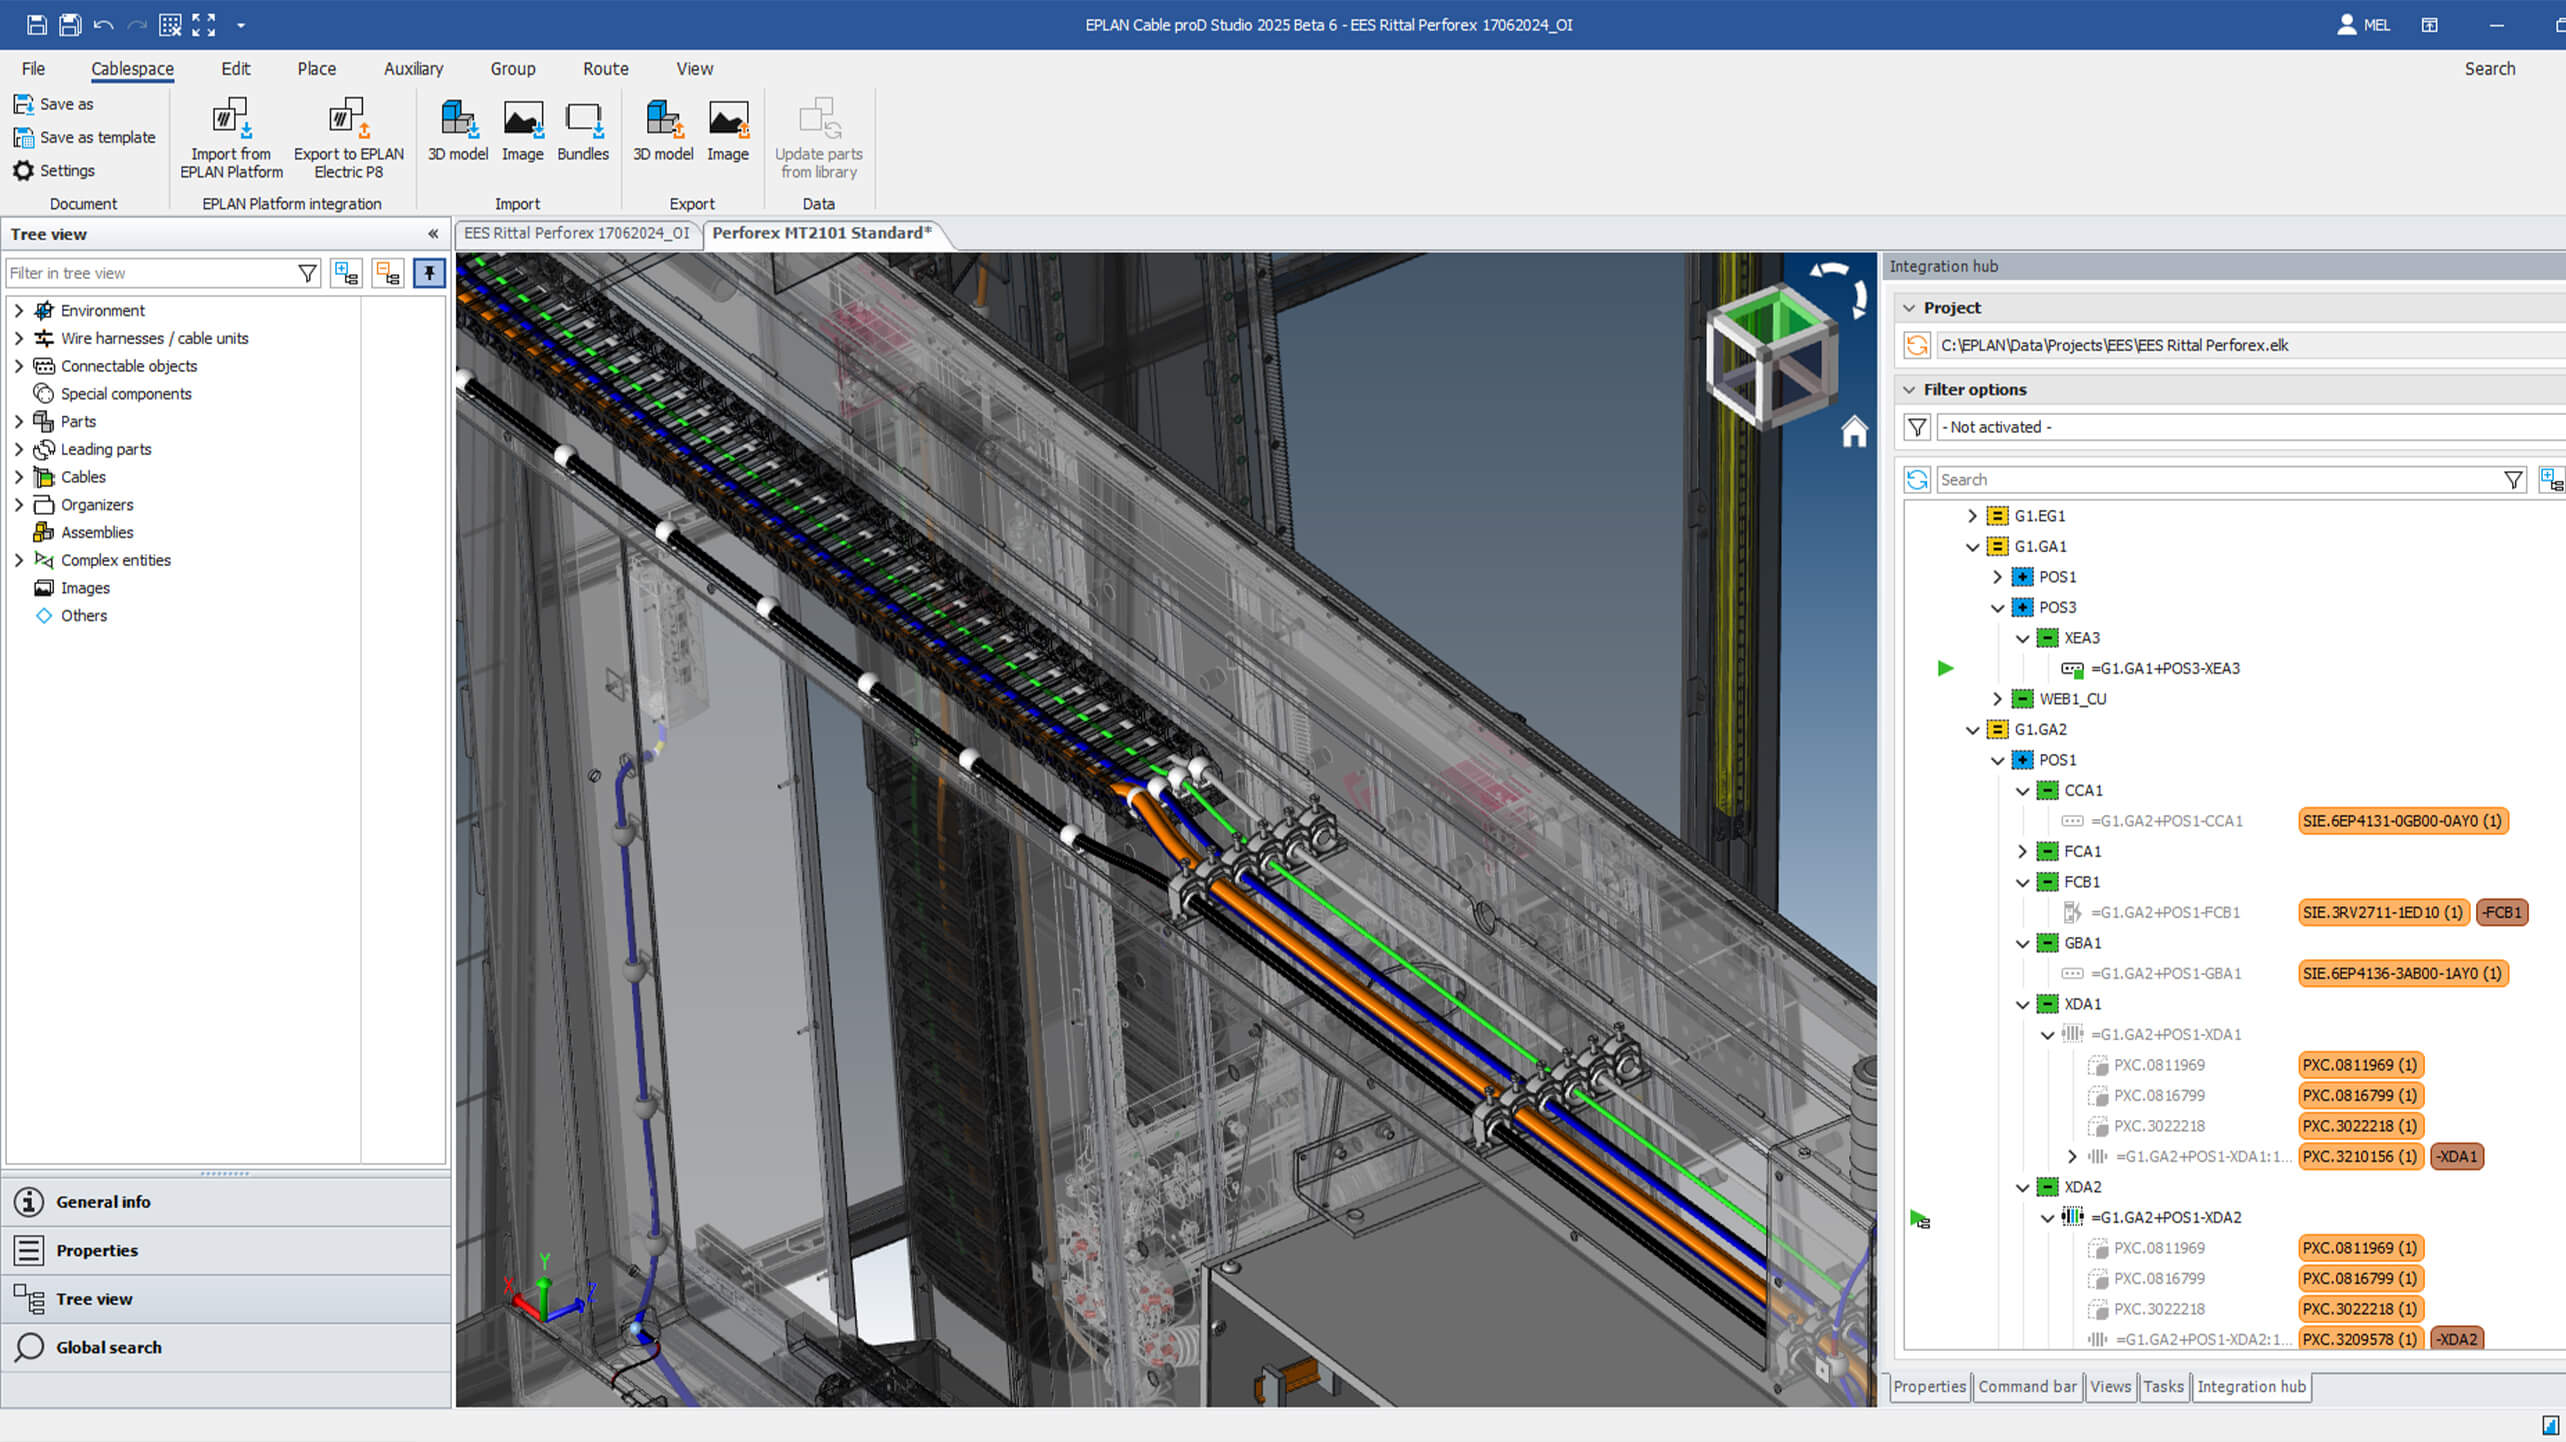This screenshot has height=1442, width=2566.
Task: Open the Route menu
Action: [605, 69]
